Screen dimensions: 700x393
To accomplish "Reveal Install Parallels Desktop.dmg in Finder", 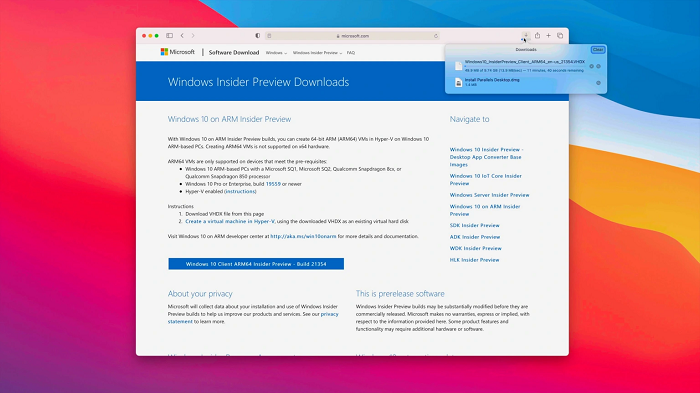I will [598, 83].
